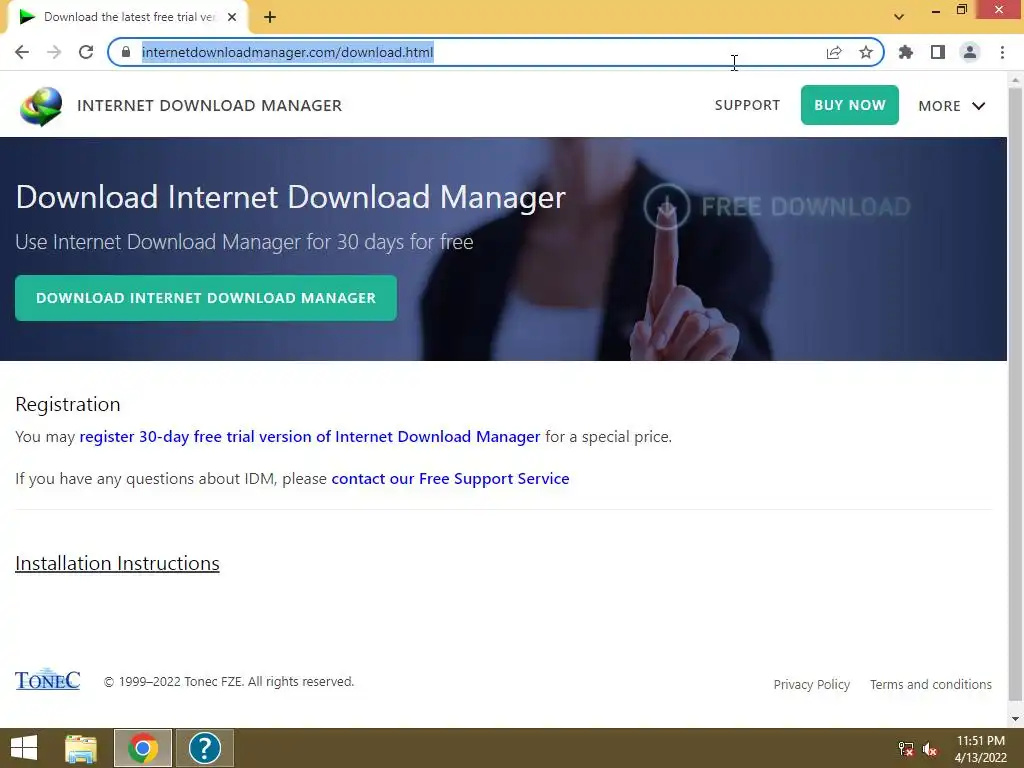The width and height of the screenshot is (1024, 768).
Task: Open a new browser tab
Action: pyautogui.click(x=270, y=17)
